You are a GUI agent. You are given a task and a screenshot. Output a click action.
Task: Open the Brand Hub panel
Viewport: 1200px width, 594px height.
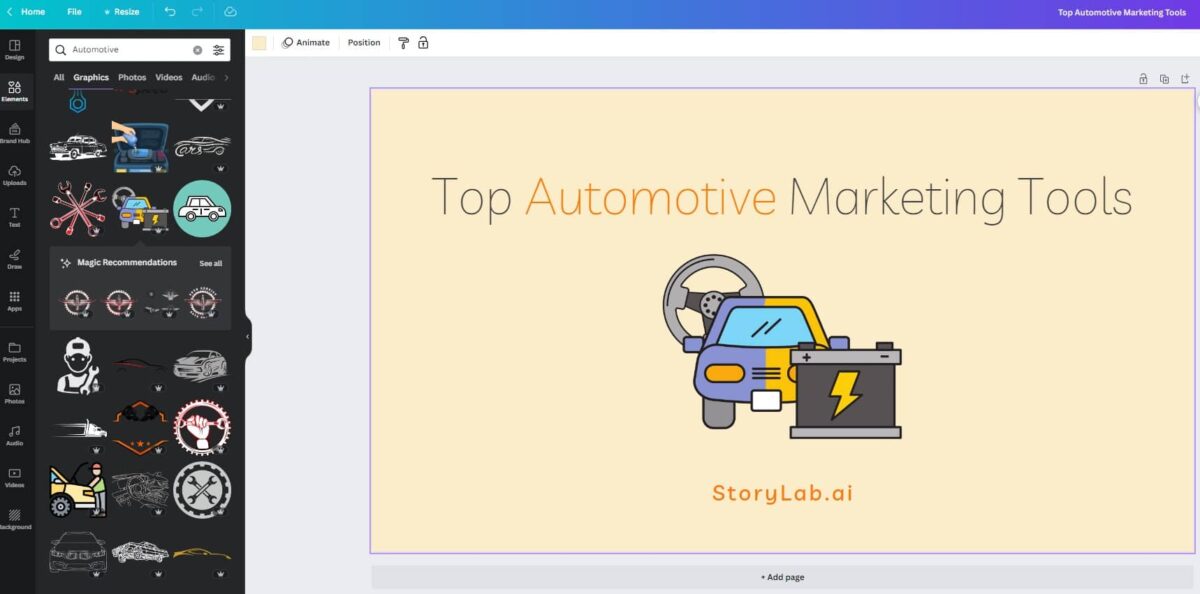click(x=15, y=134)
